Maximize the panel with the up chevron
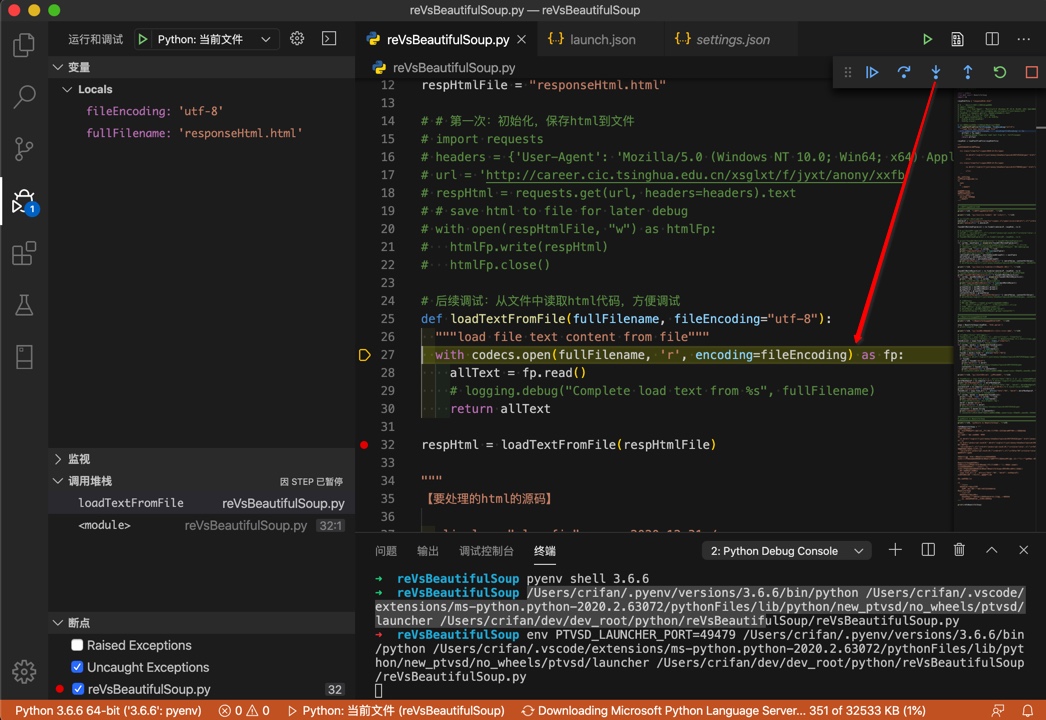 [x=992, y=550]
